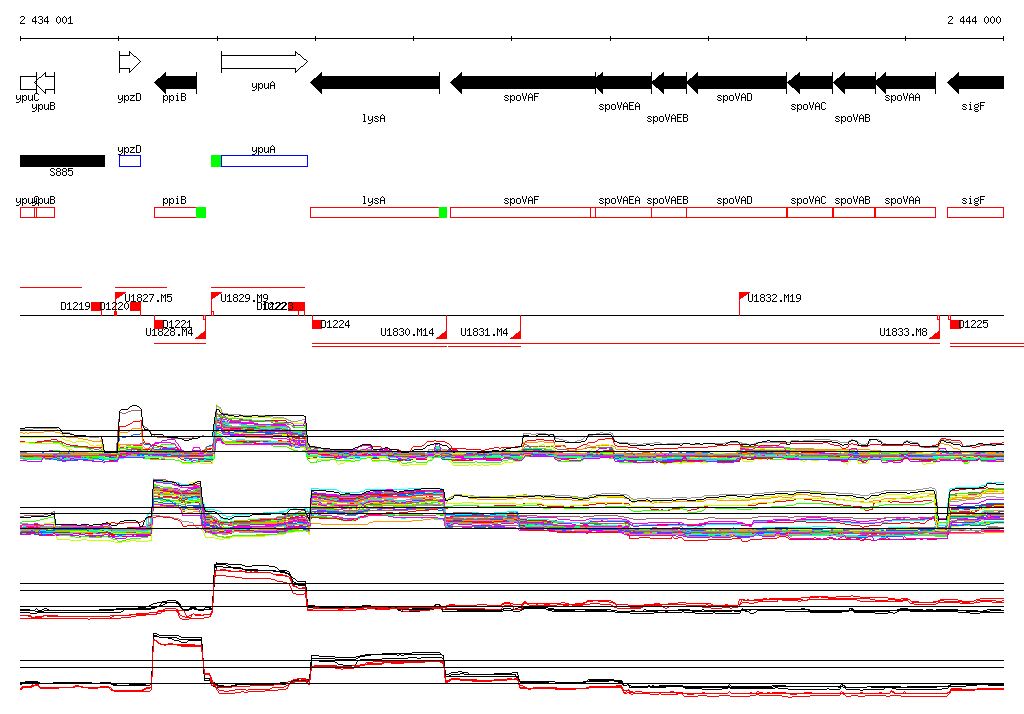Click the end coordinate 2 444 000
Viewport: 1024px width, 714px height.
[x=974, y=20]
